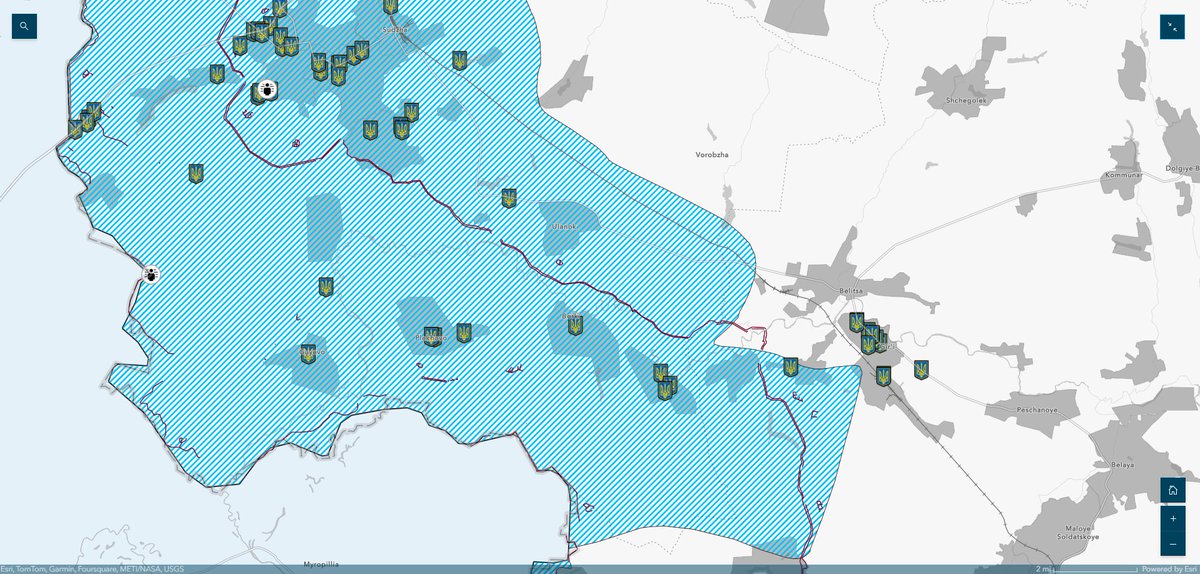
Task: Select the lone trident northeast of the border bug marker
Action: point(196,174)
